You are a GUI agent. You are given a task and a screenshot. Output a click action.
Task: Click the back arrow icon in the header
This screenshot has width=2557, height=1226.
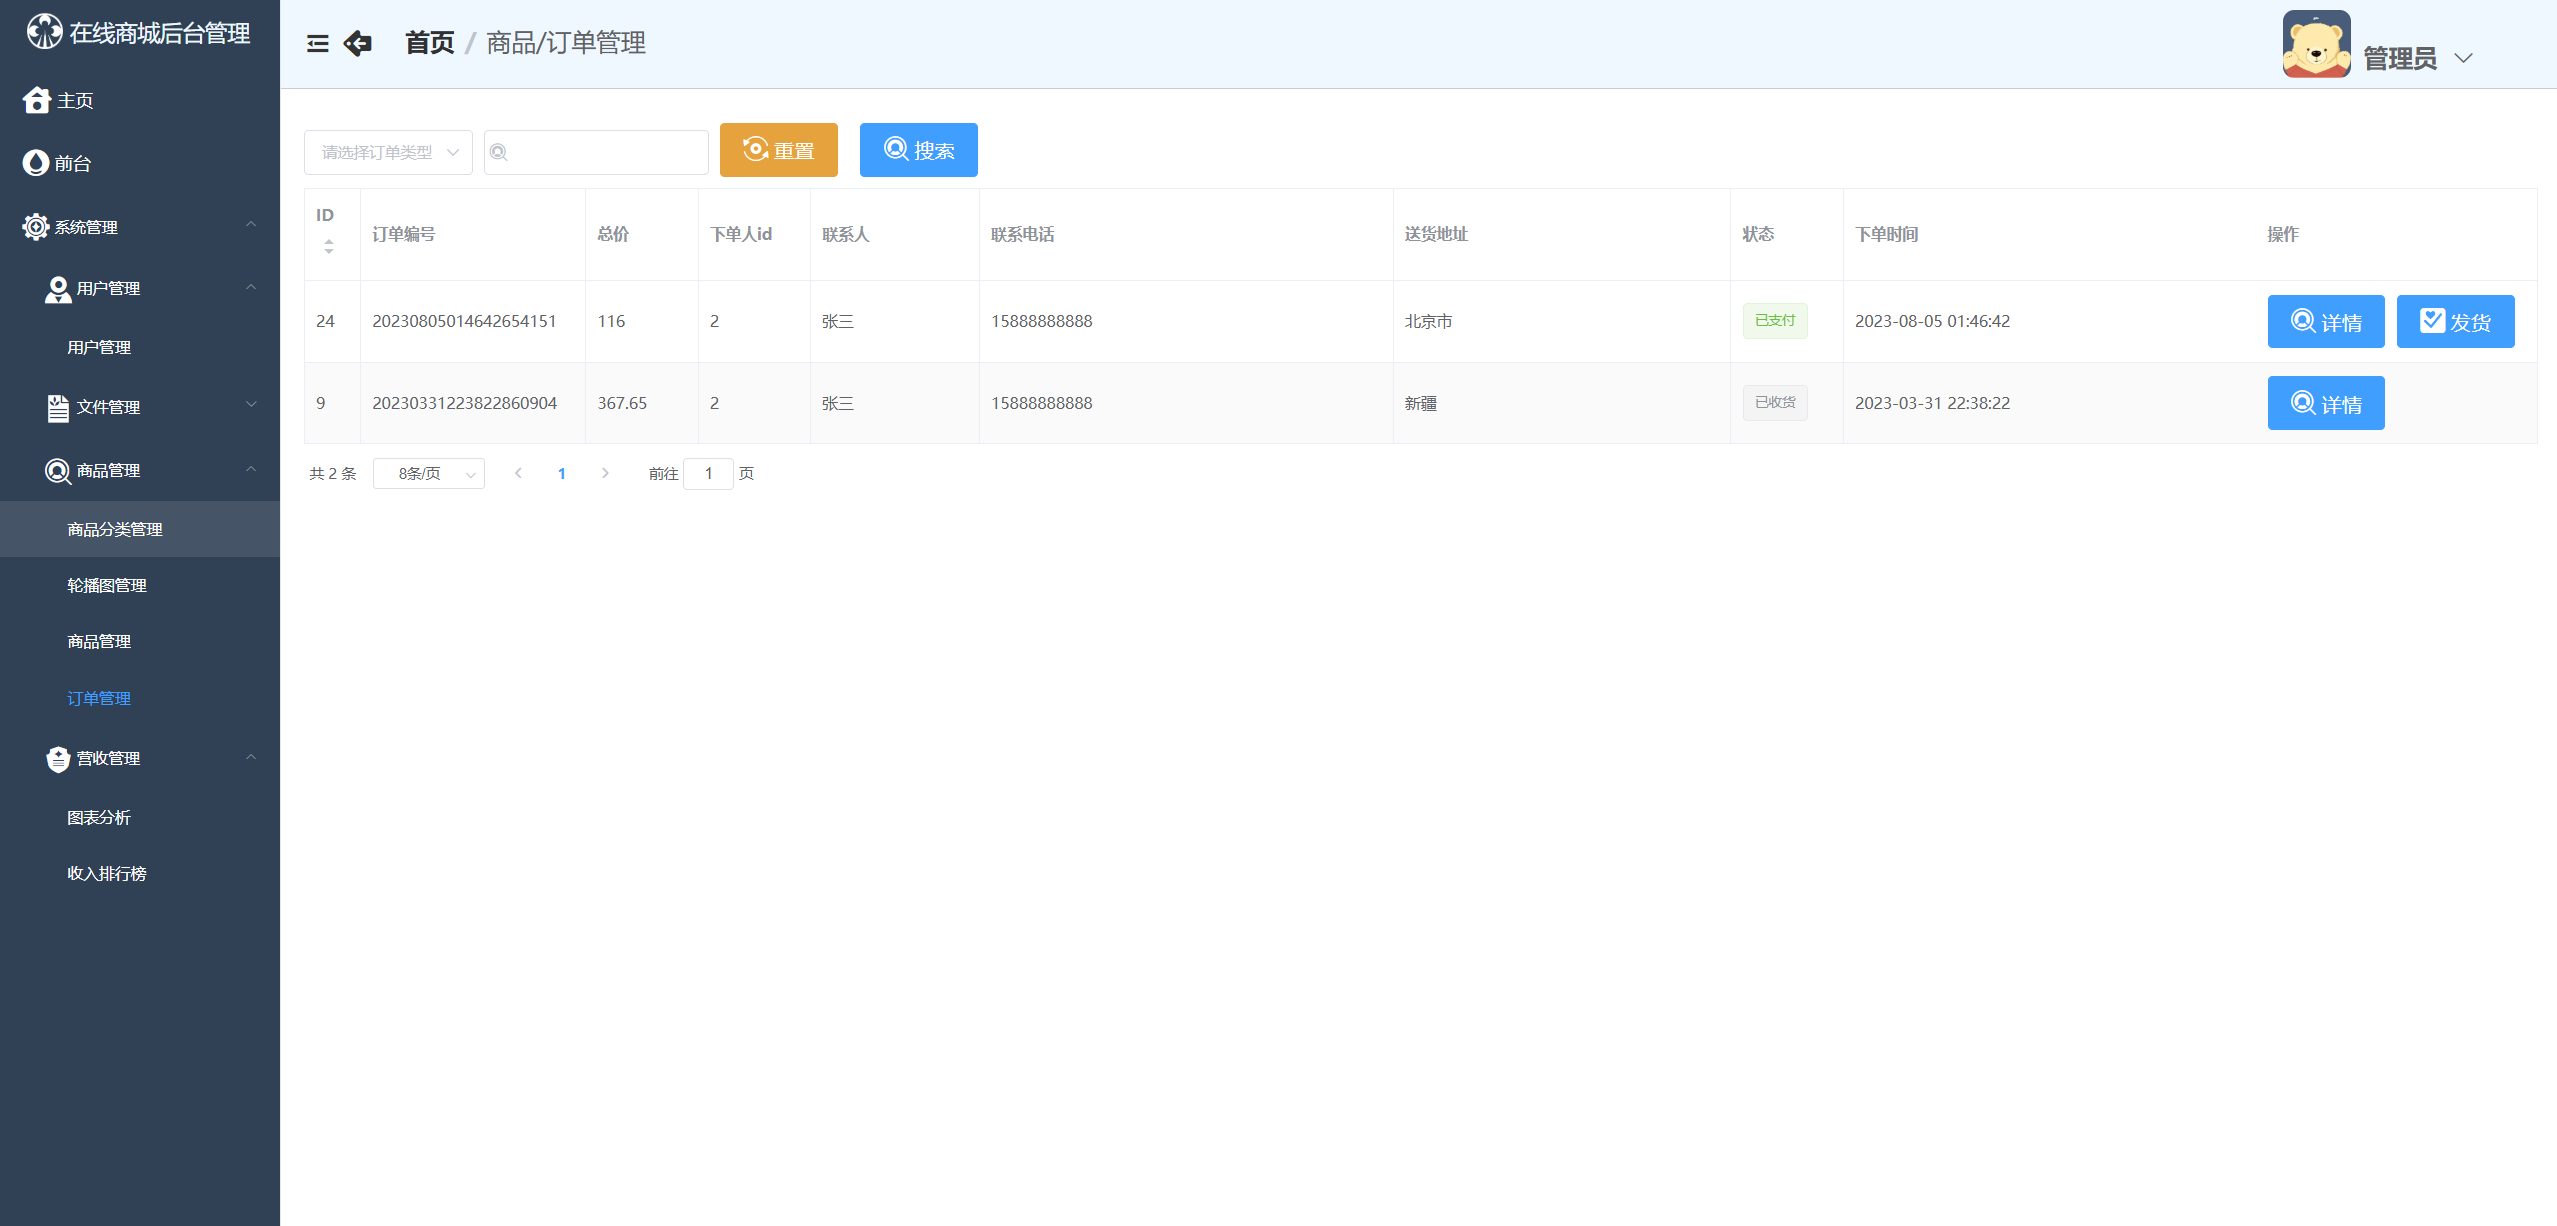(357, 43)
